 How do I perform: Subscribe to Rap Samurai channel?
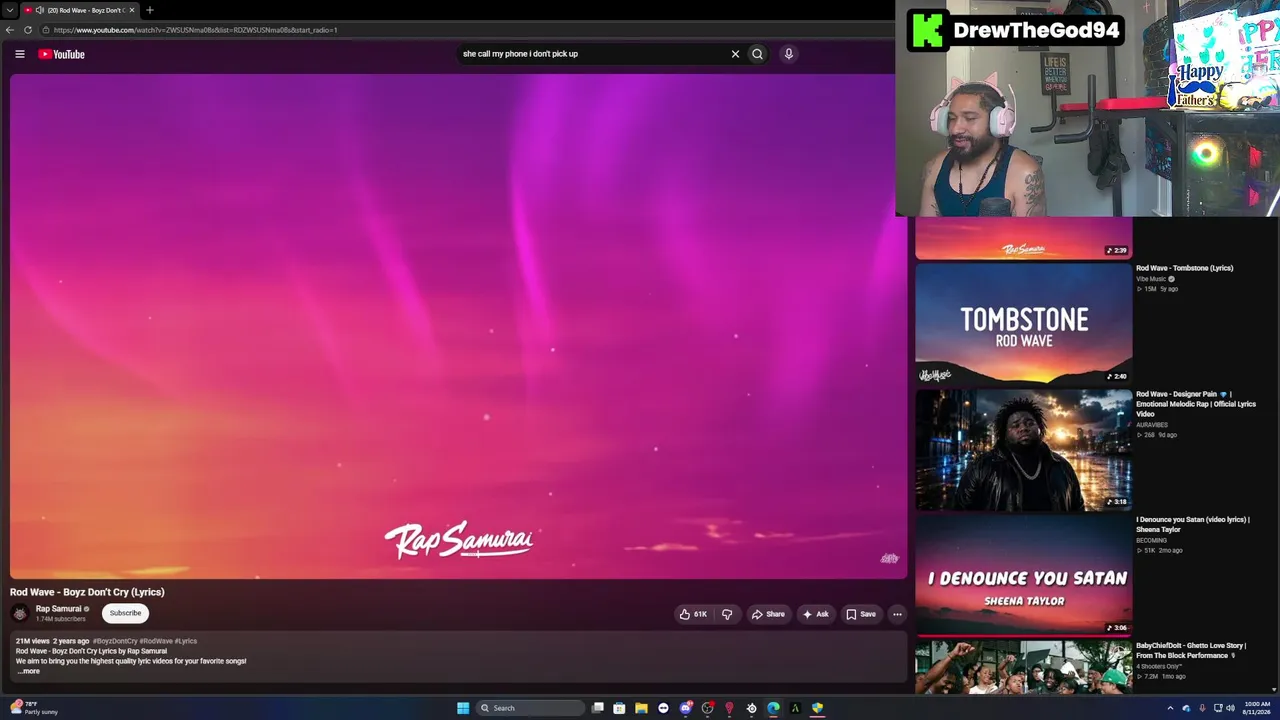125,613
